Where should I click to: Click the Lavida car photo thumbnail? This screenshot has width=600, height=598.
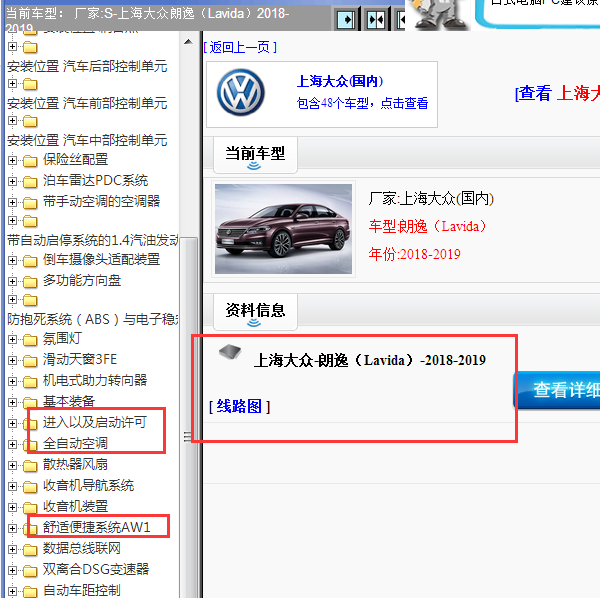click(283, 229)
